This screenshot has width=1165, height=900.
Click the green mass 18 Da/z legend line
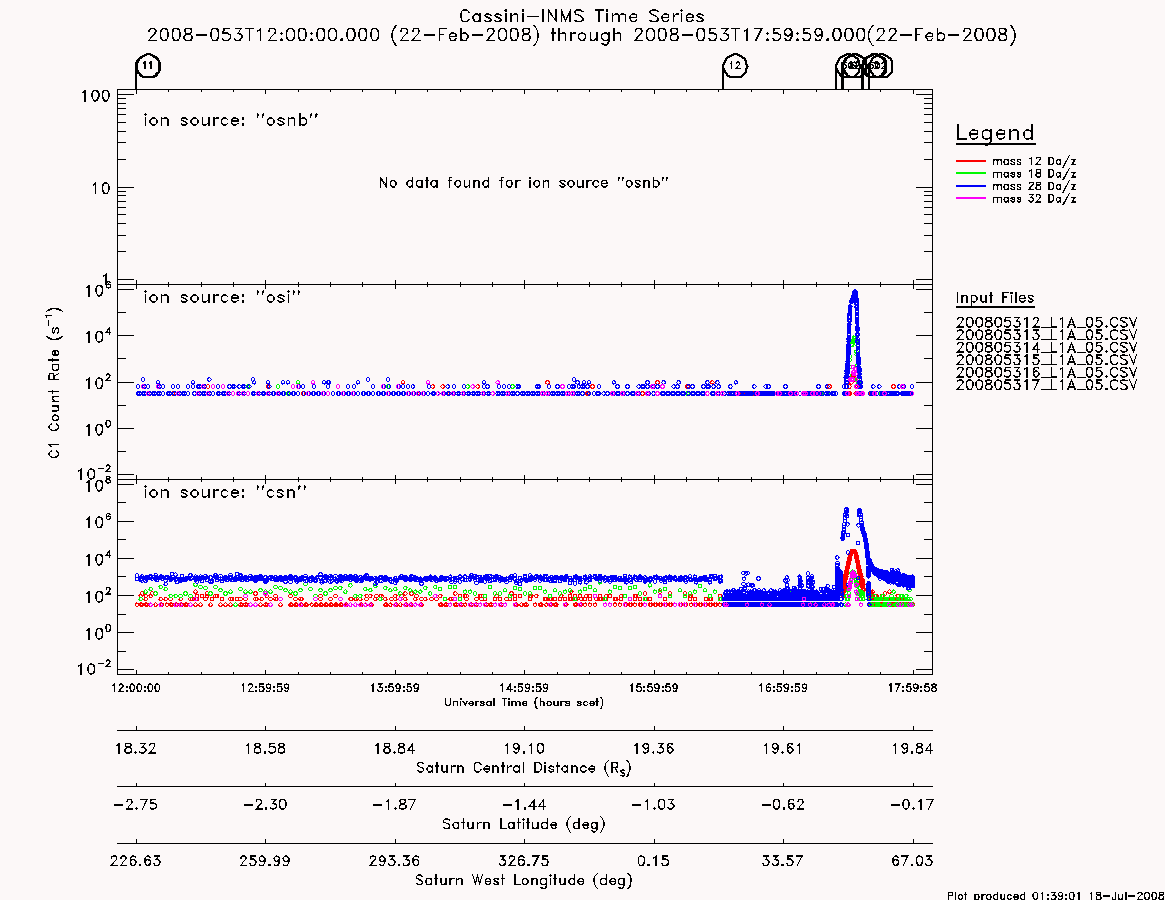pos(970,174)
